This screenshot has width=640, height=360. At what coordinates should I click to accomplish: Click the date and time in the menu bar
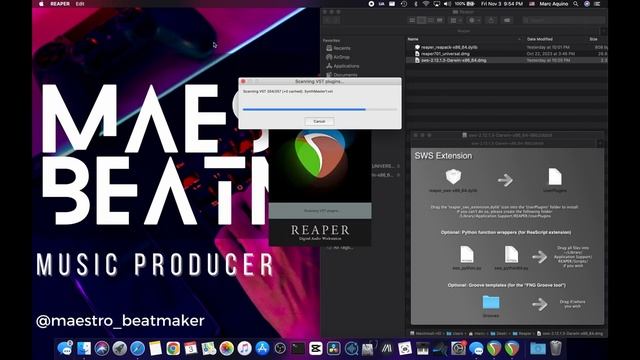pos(502,4)
